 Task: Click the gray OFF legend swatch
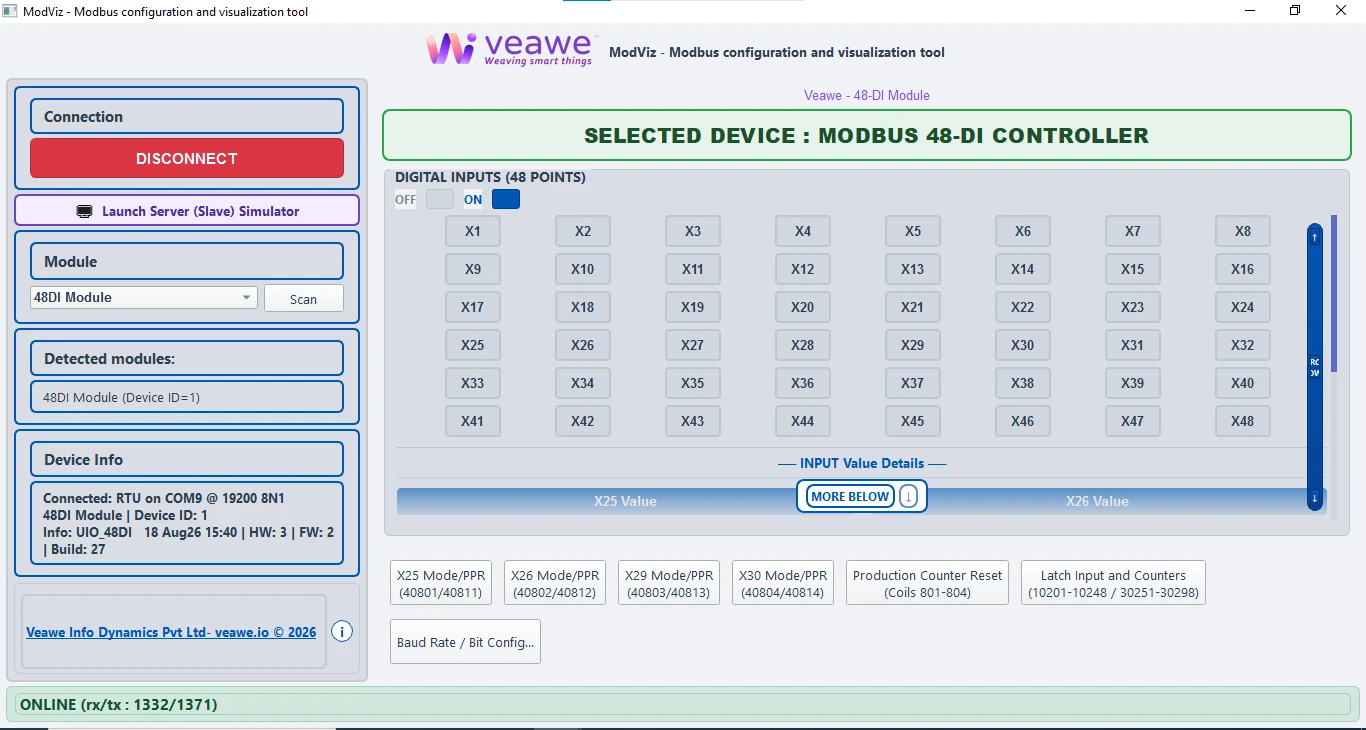click(x=440, y=199)
